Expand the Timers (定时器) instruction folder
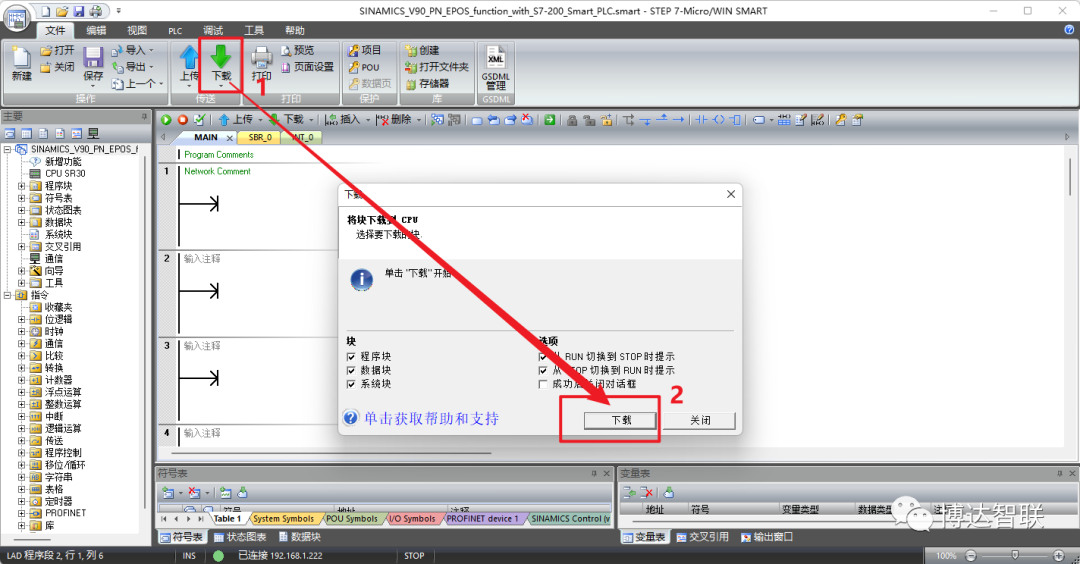Screen dimensions: 1080x564 [21, 501]
